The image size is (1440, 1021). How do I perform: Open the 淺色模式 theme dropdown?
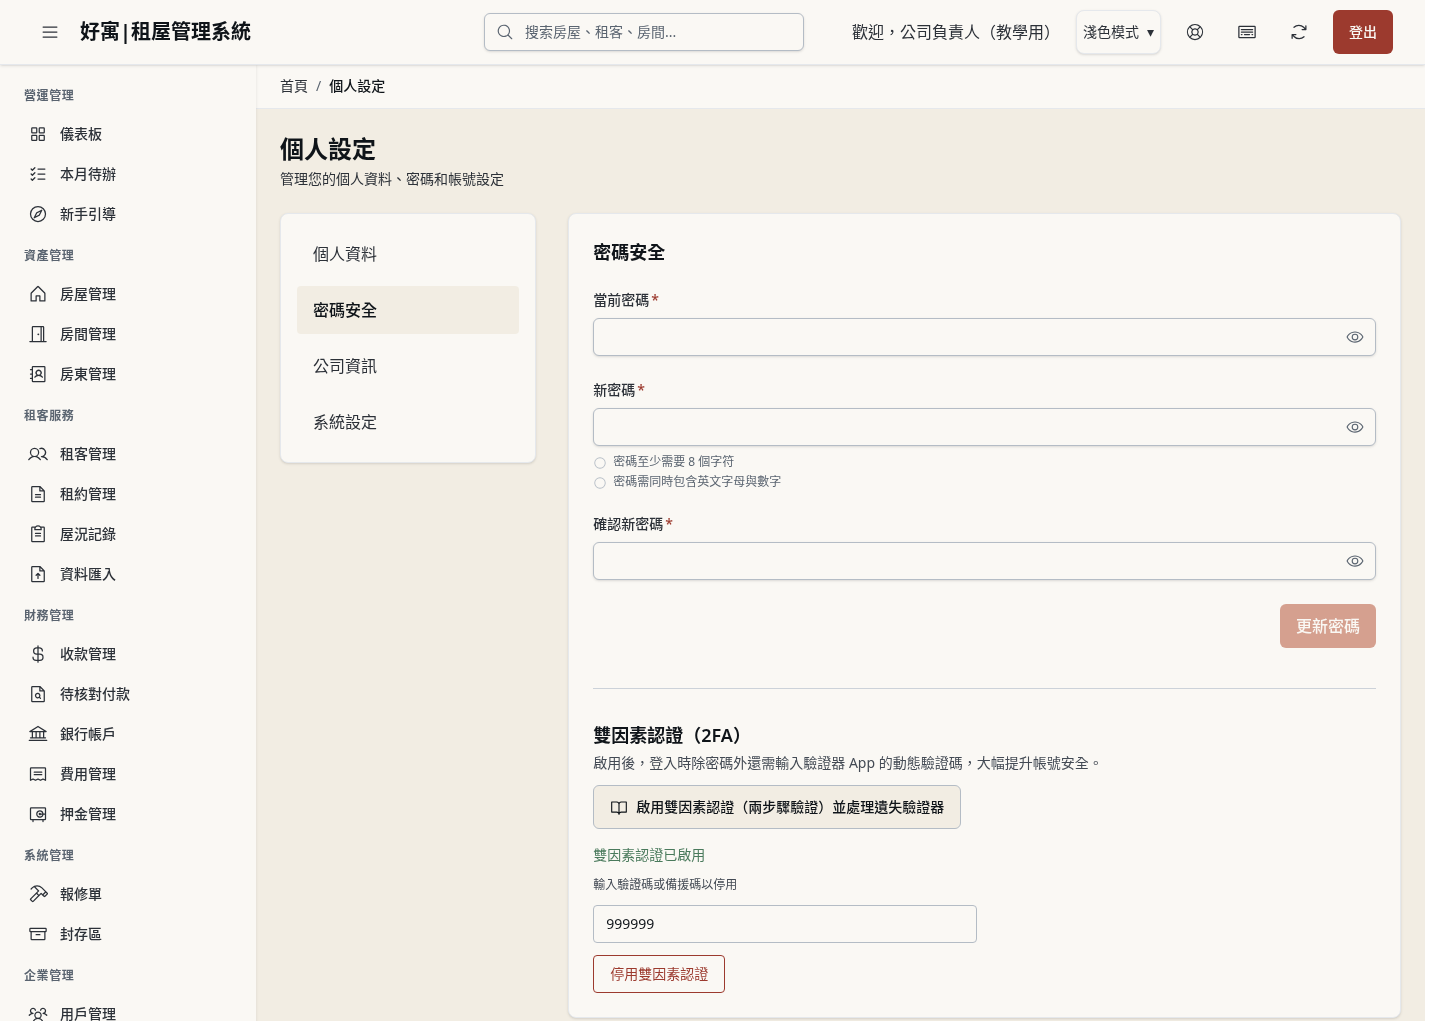(x=1118, y=32)
